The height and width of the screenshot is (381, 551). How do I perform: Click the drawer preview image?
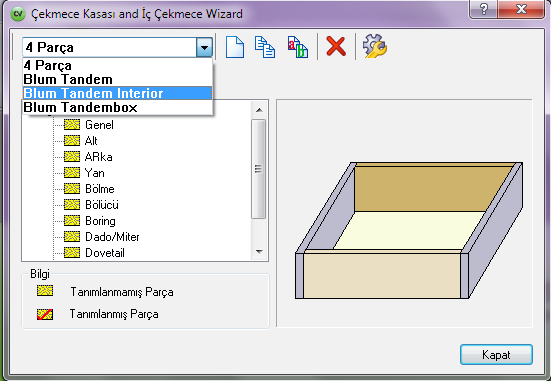[x=409, y=230]
